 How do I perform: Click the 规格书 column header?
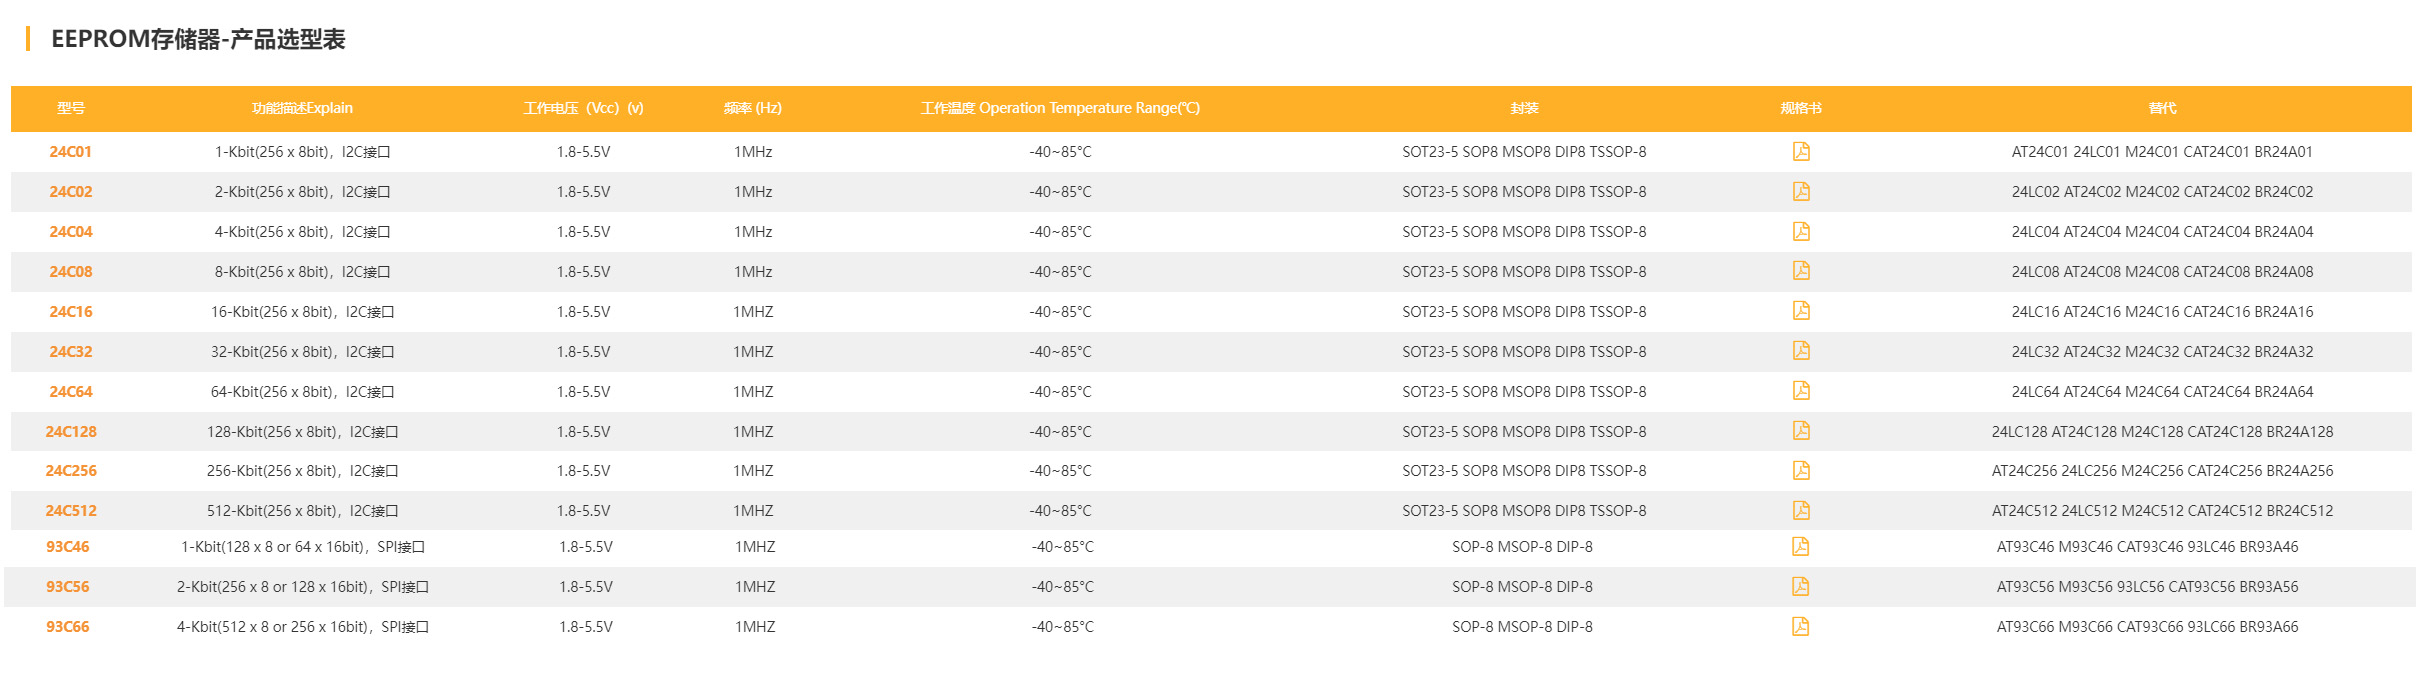pyautogui.click(x=1800, y=108)
